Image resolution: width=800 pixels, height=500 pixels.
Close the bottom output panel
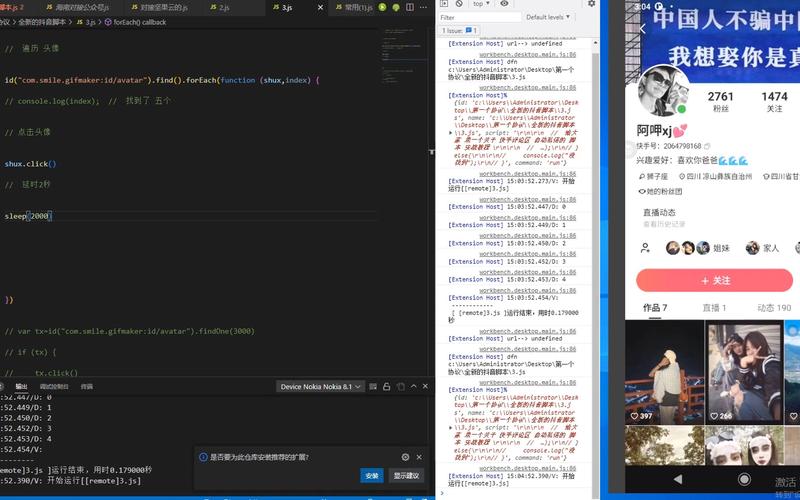pos(425,387)
